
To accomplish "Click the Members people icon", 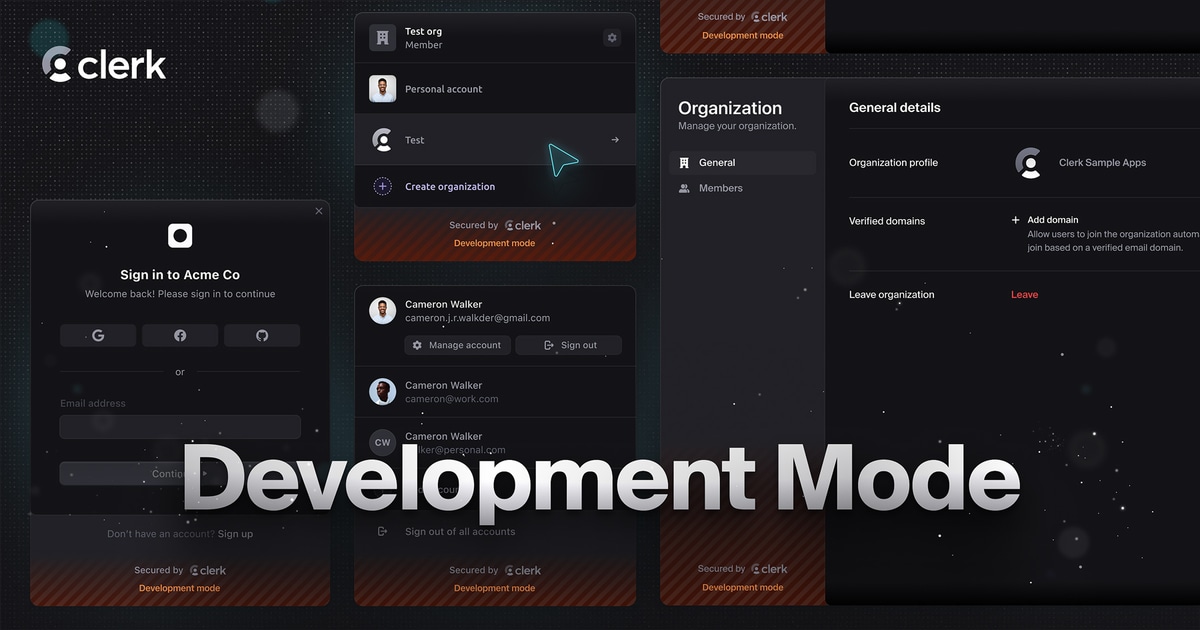I will pos(684,188).
